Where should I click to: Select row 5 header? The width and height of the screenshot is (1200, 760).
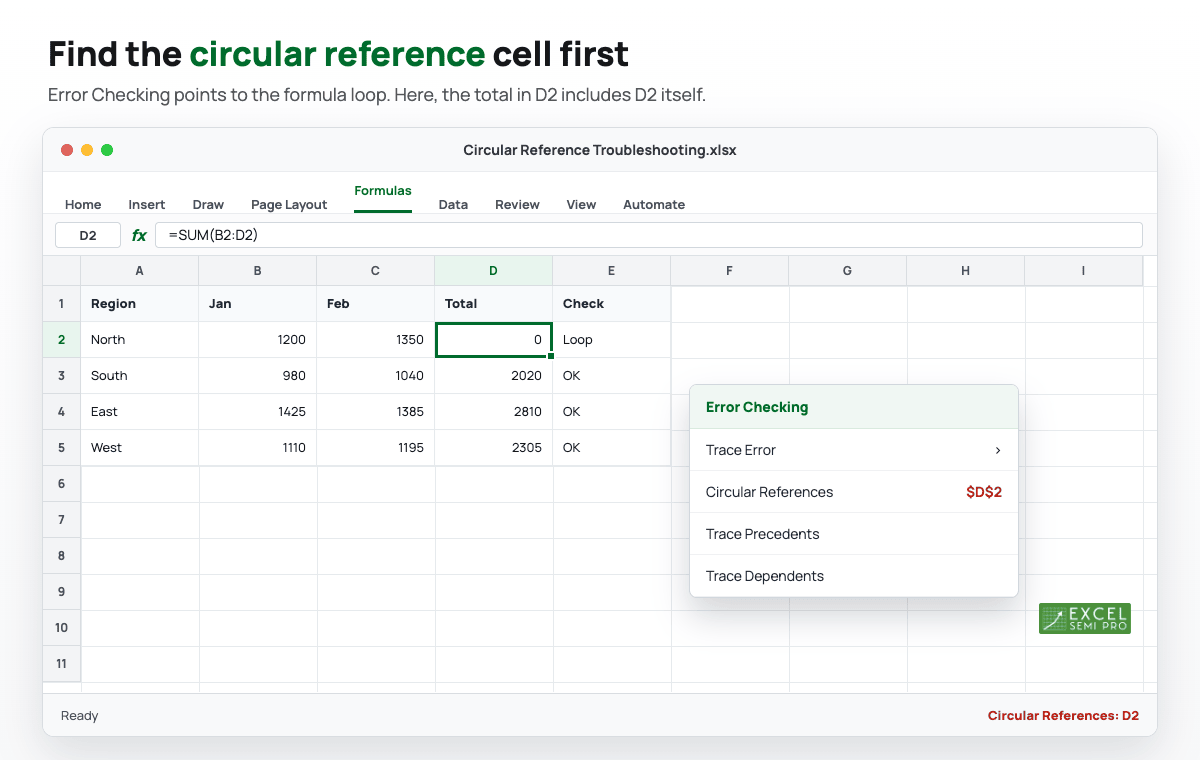click(x=61, y=447)
